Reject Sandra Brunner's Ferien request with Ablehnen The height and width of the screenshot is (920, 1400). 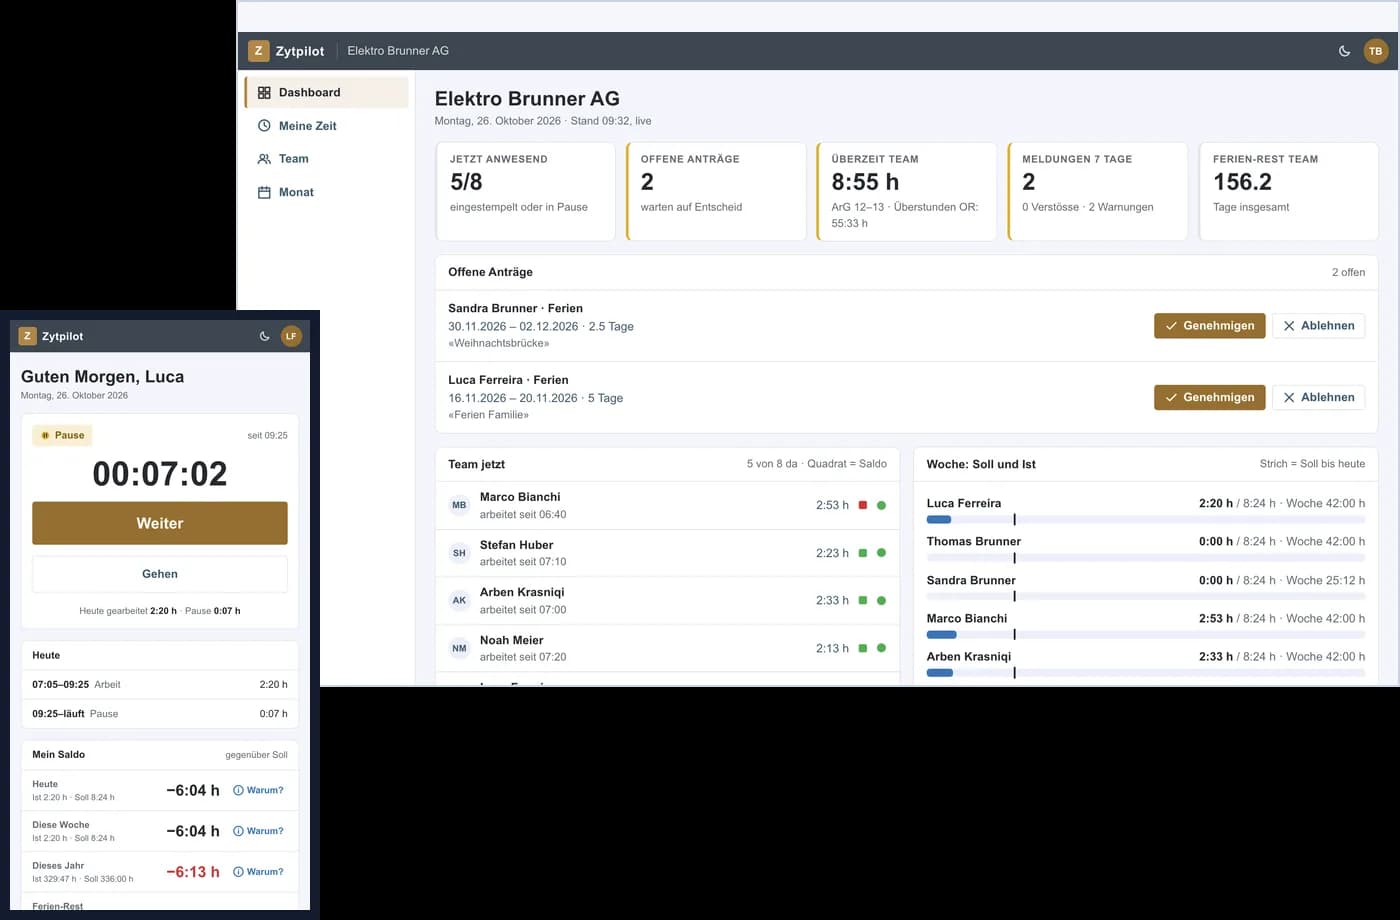click(x=1318, y=326)
